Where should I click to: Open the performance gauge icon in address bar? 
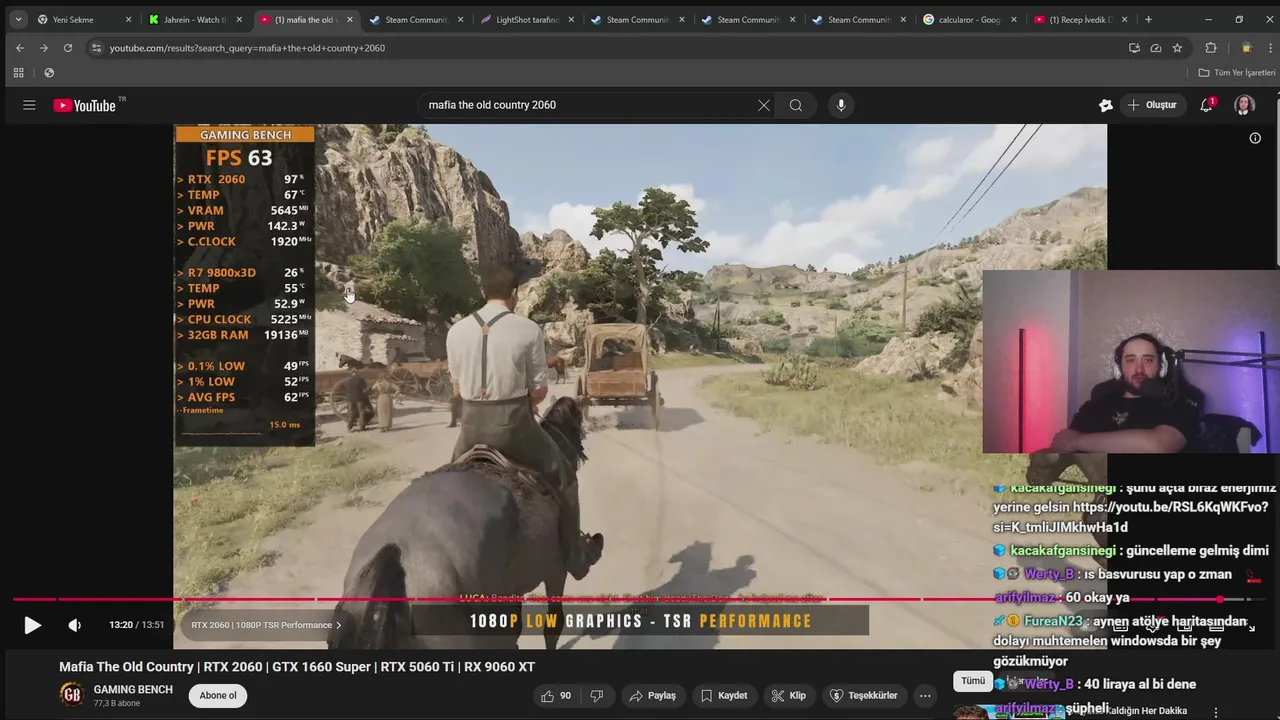[1156, 48]
